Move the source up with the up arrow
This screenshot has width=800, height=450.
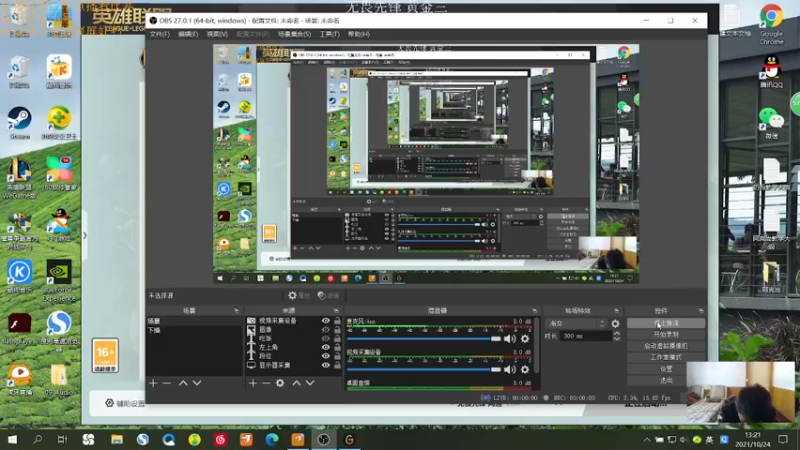(296, 383)
